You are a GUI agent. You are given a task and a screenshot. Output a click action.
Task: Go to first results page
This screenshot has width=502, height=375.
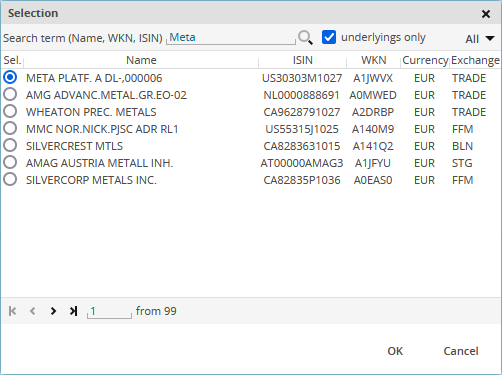(x=13, y=311)
